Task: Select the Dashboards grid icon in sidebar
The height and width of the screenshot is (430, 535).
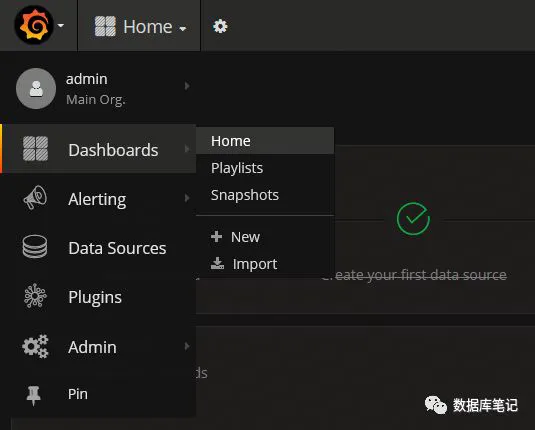Action: (35, 148)
